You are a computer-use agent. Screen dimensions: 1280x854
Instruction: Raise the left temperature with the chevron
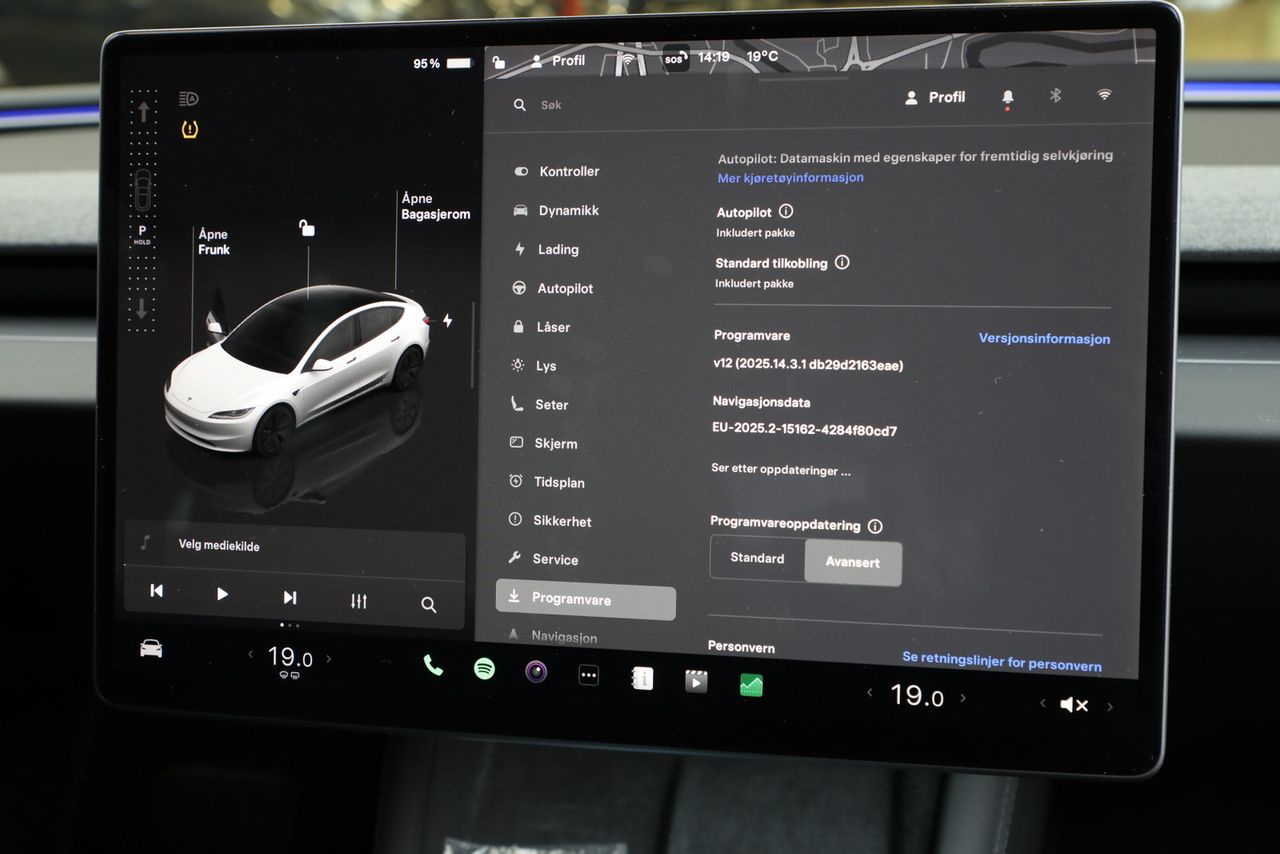pyautogui.click(x=328, y=659)
